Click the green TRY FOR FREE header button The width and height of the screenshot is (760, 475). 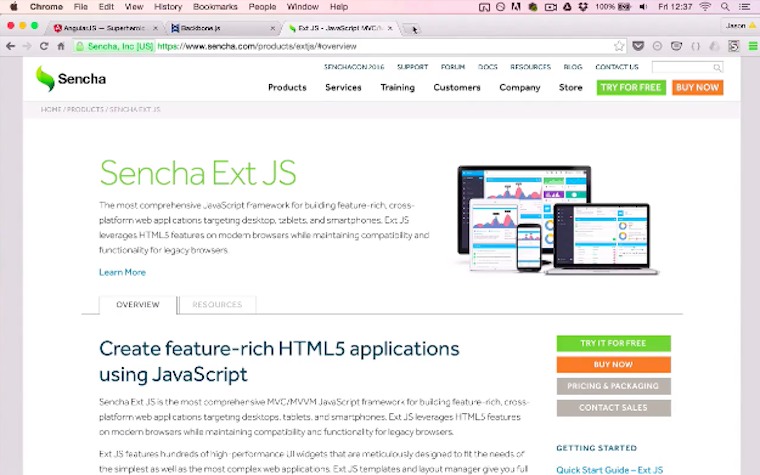click(631, 87)
